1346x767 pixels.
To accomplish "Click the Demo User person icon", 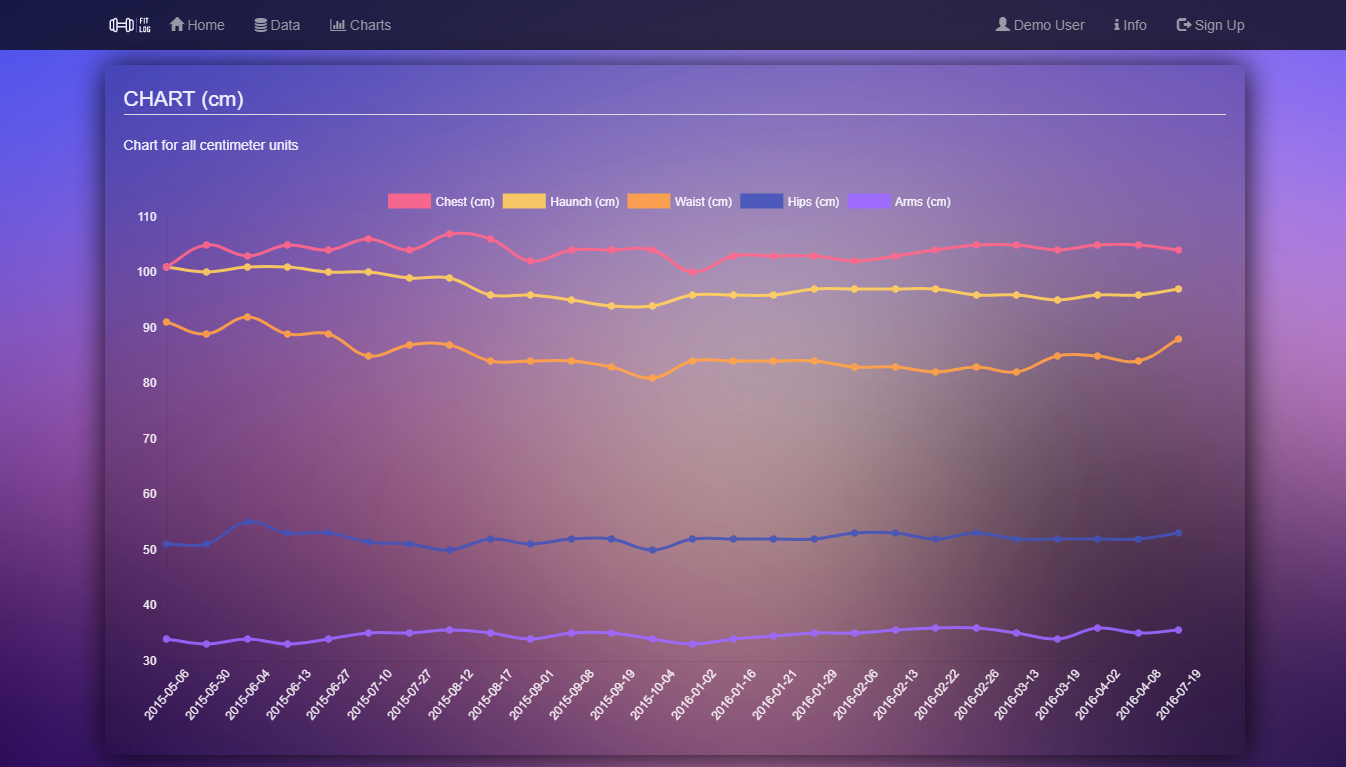I will point(1002,24).
